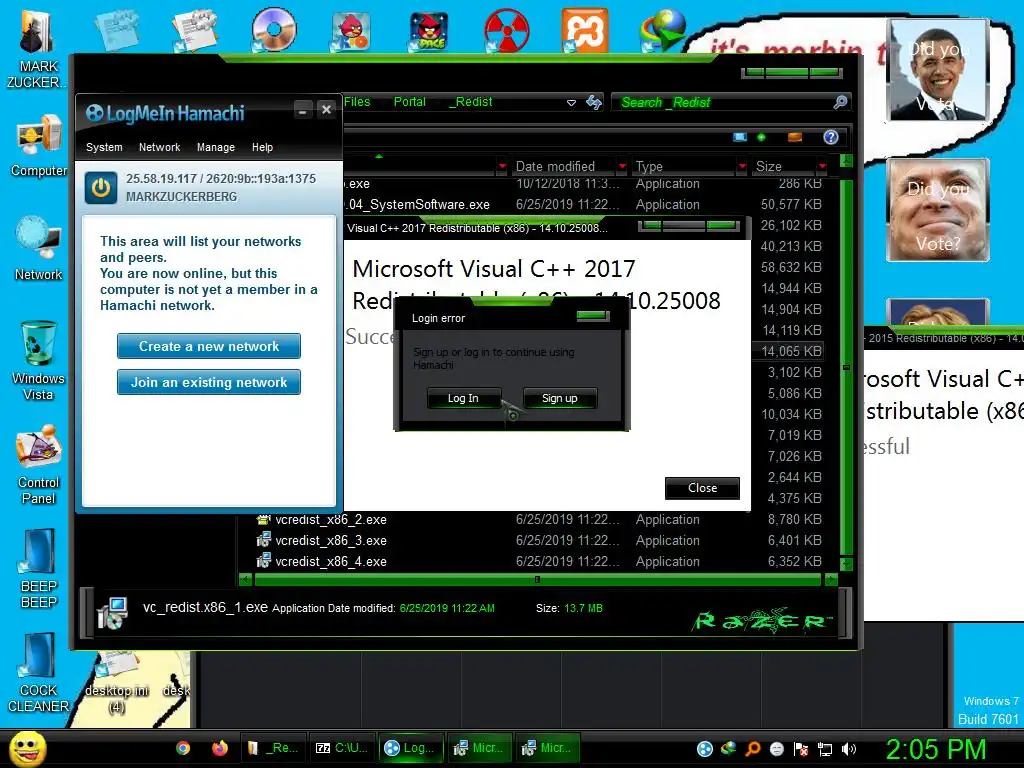Click Close in Visual C++ 2017 installer
Screen dimensions: 1024x768
click(702, 488)
